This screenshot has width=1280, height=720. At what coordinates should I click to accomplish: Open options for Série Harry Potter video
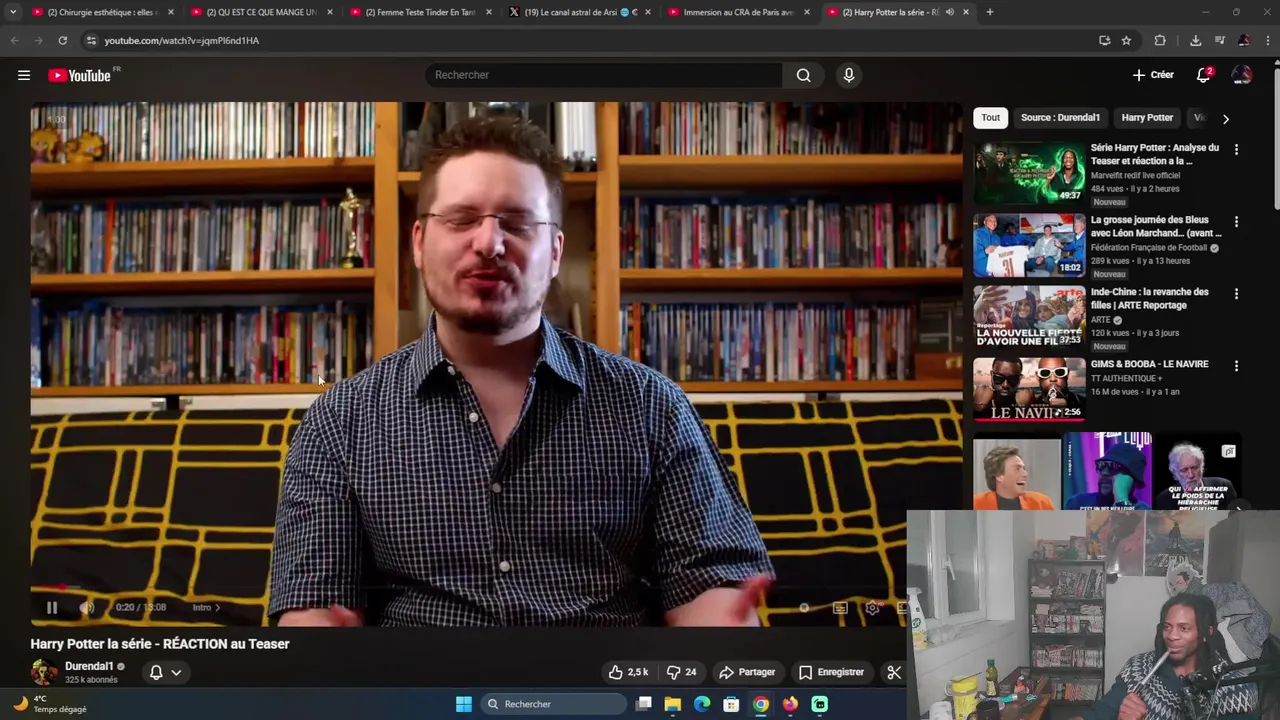pyautogui.click(x=1236, y=149)
